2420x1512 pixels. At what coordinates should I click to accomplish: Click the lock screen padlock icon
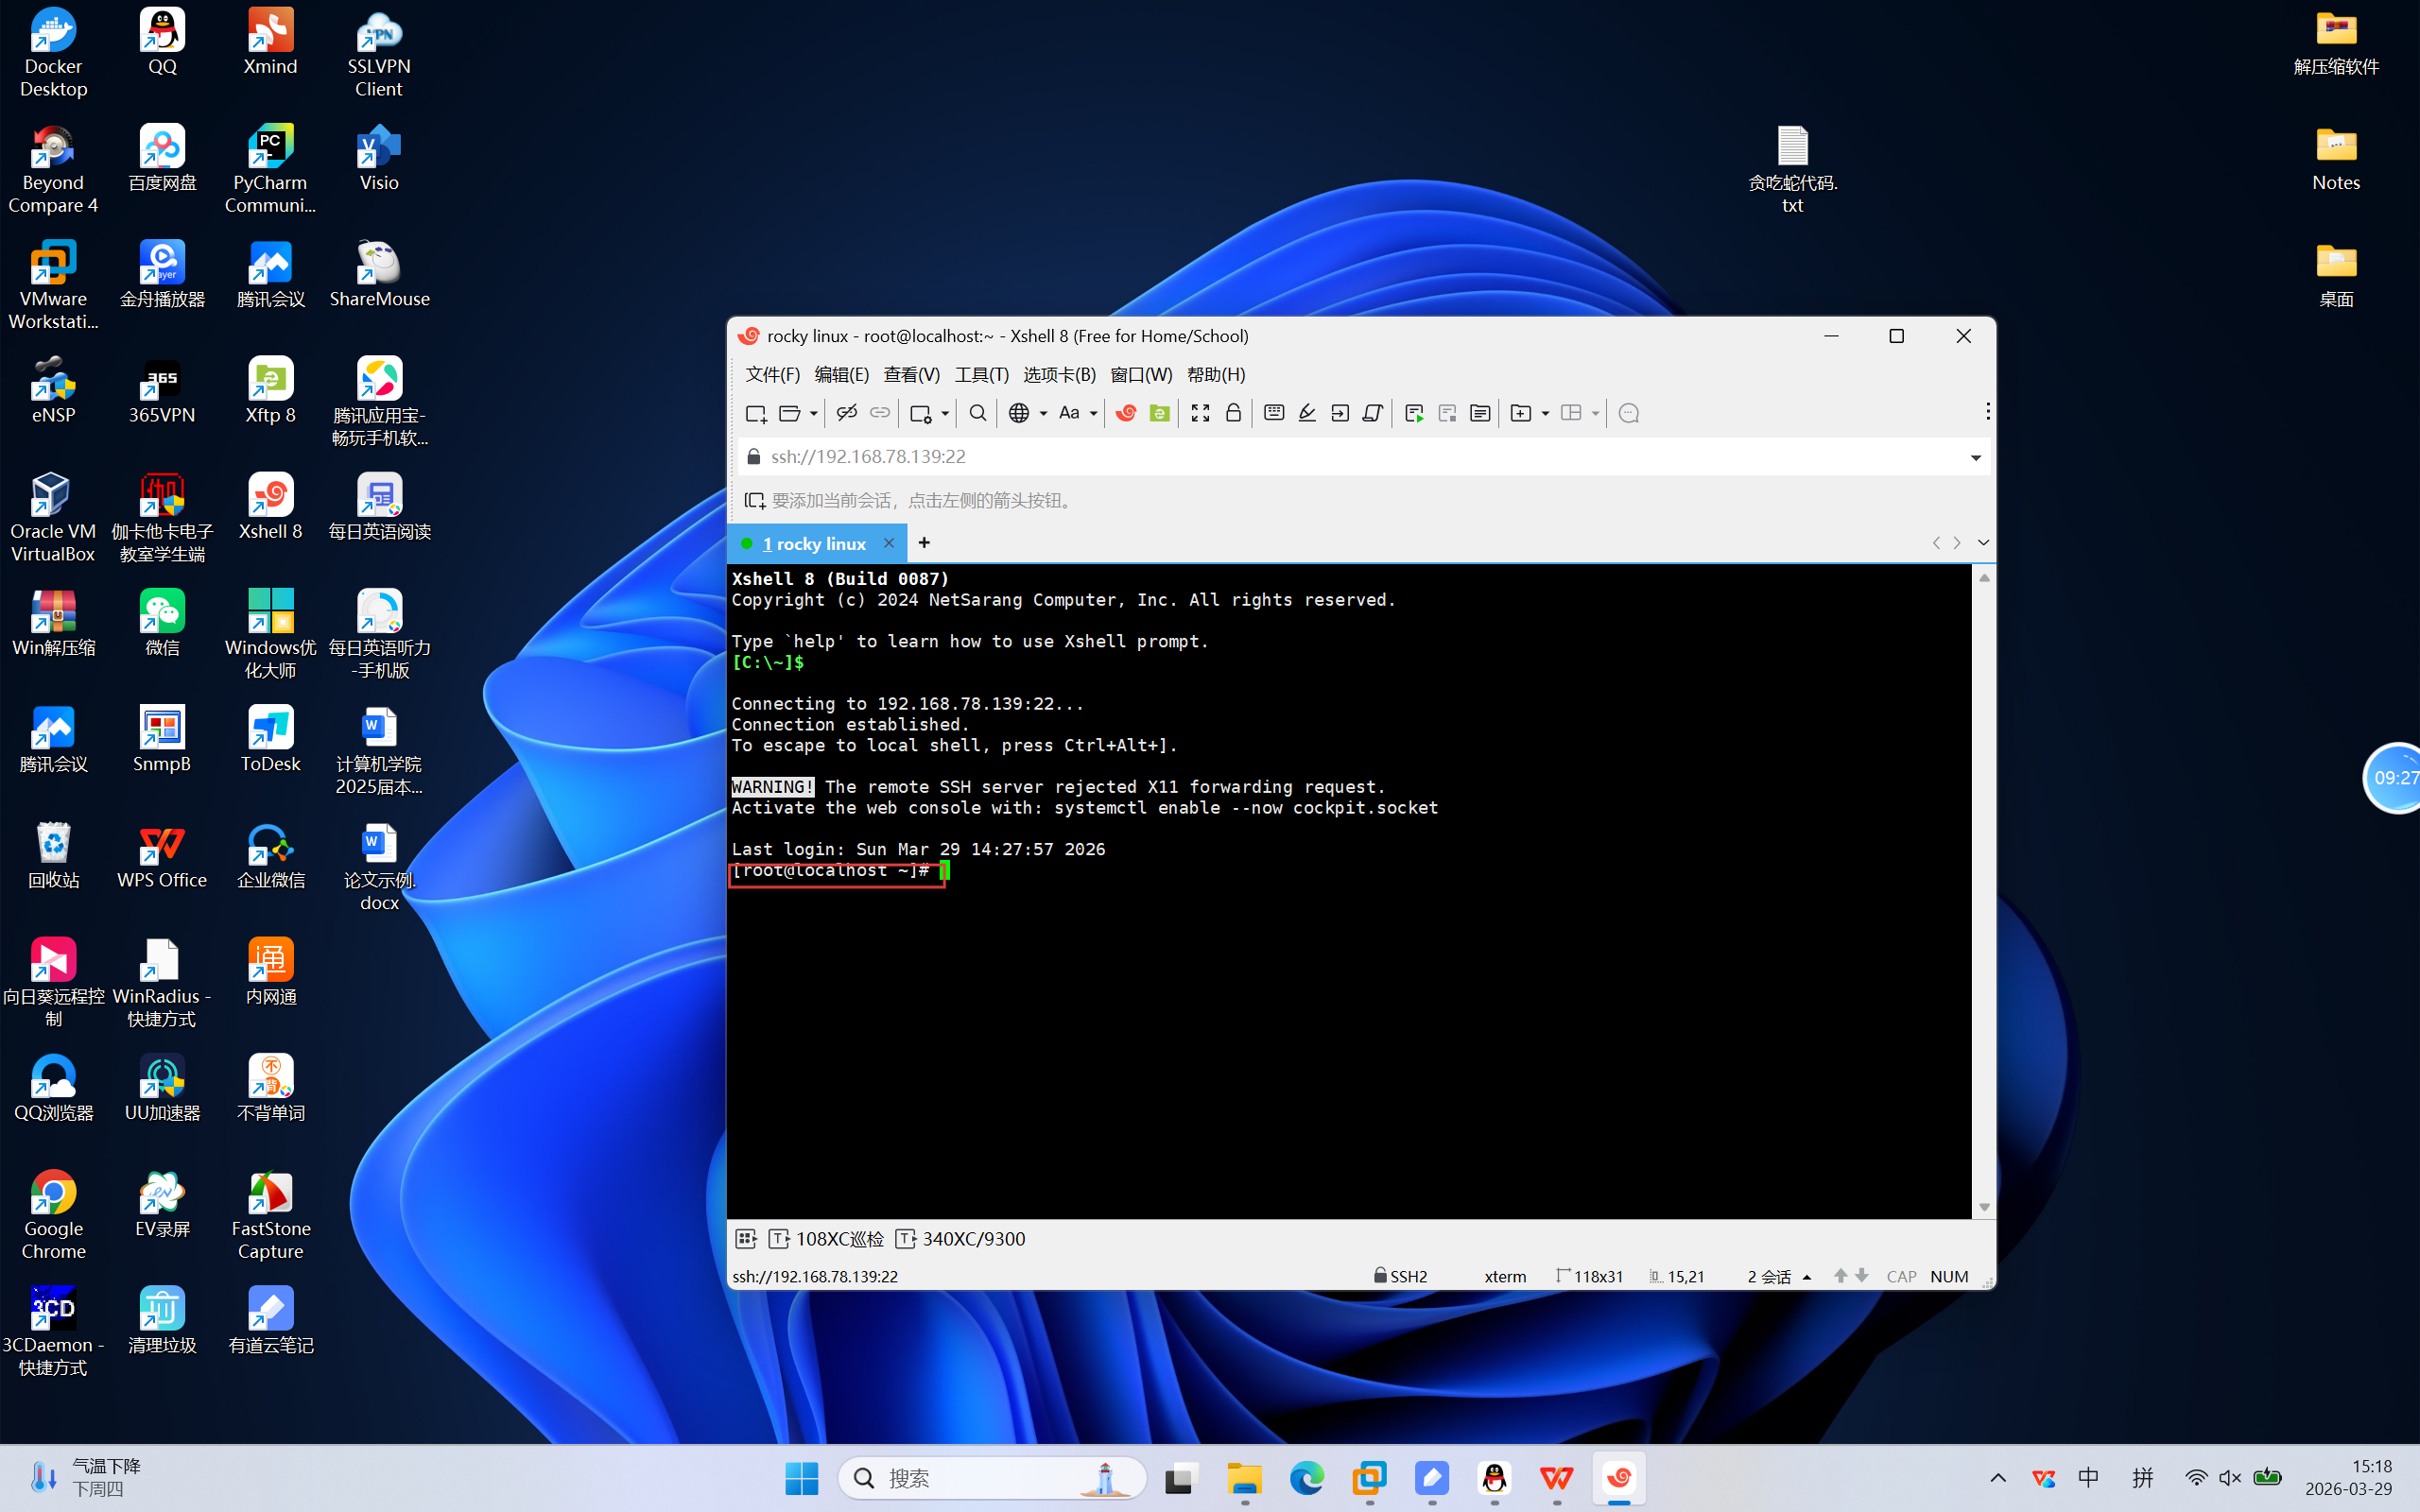click(1233, 413)
